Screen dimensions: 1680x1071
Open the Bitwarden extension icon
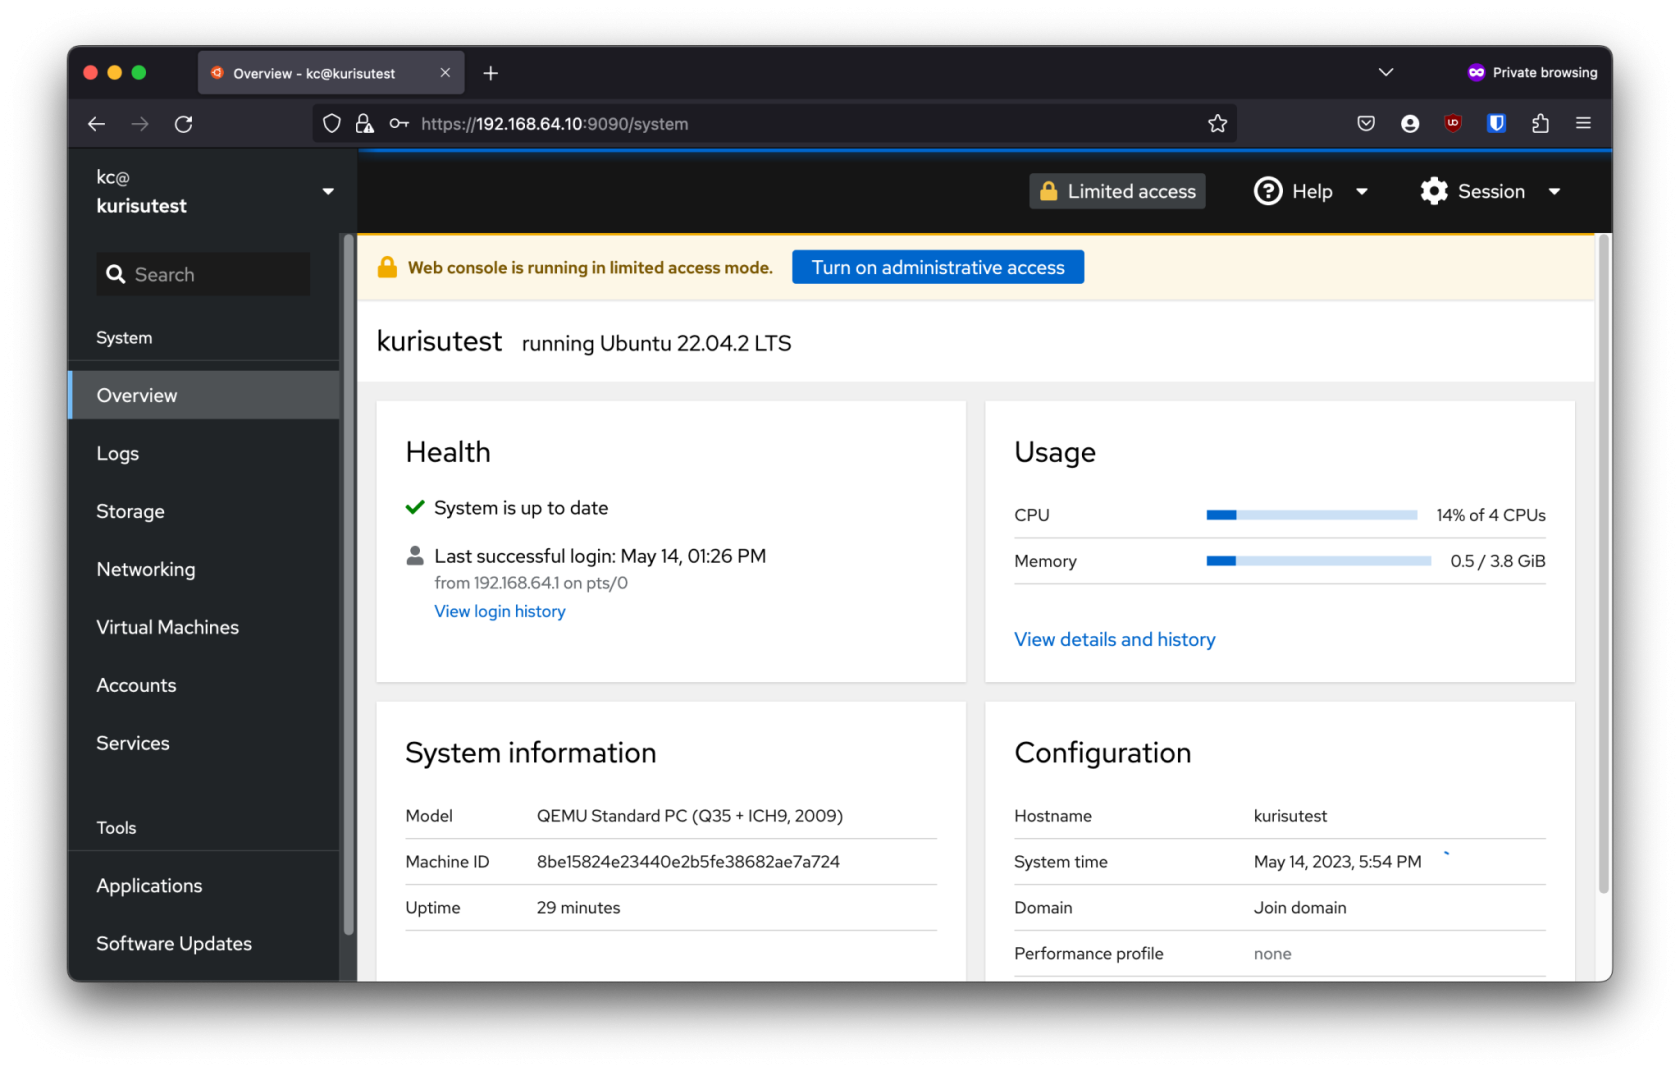[x=1496, y=124]
